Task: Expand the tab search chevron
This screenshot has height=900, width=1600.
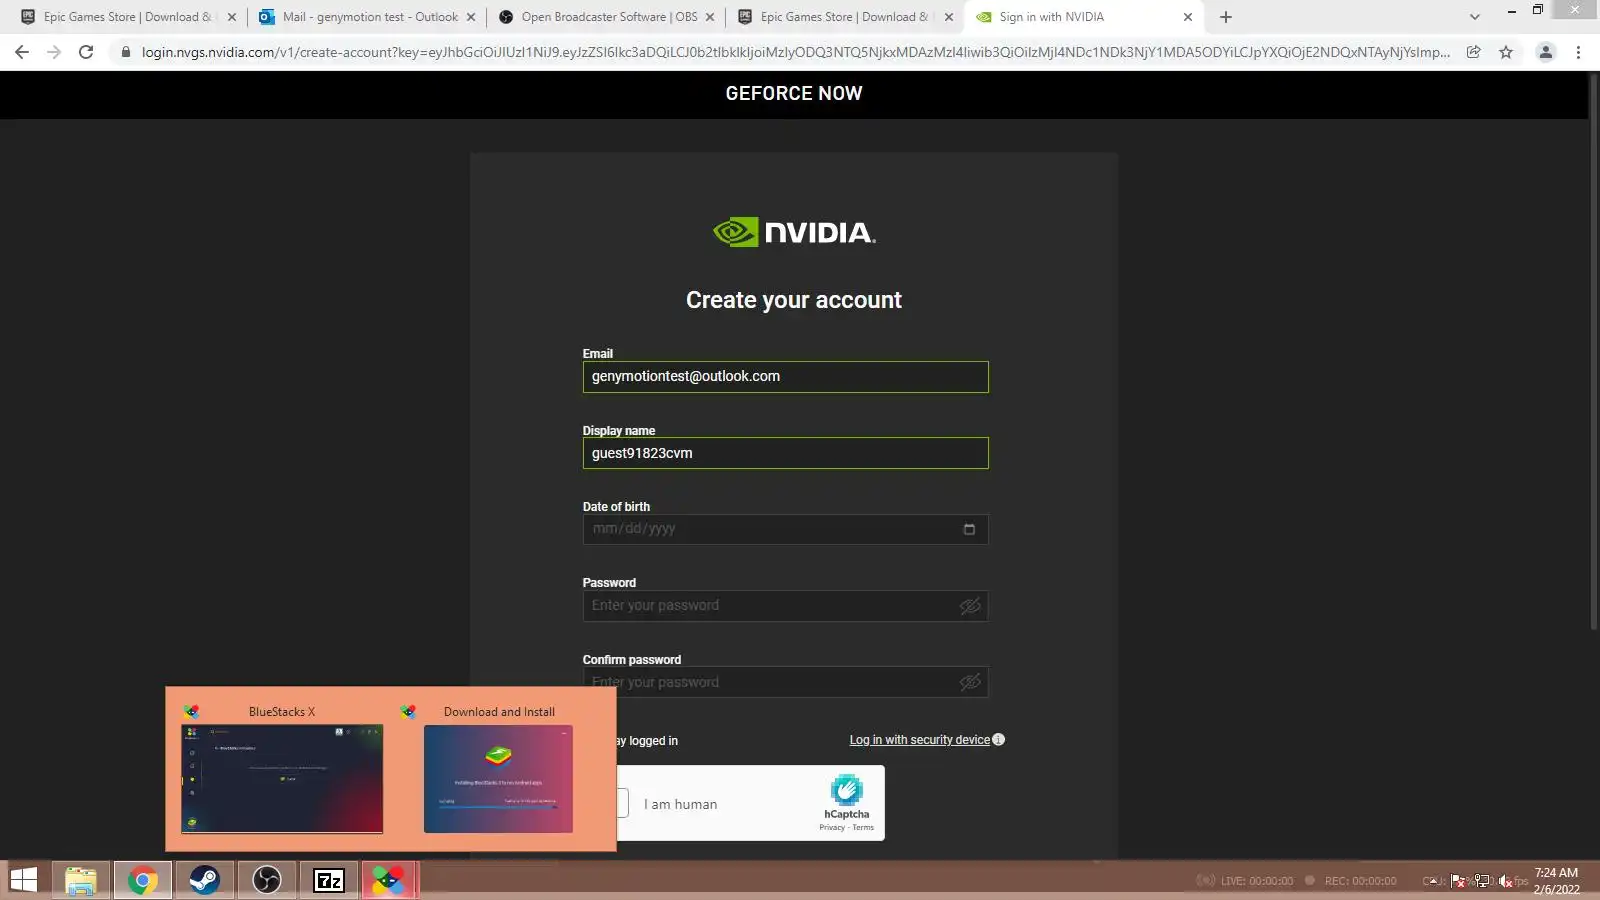Action: tap(1474, 17)
